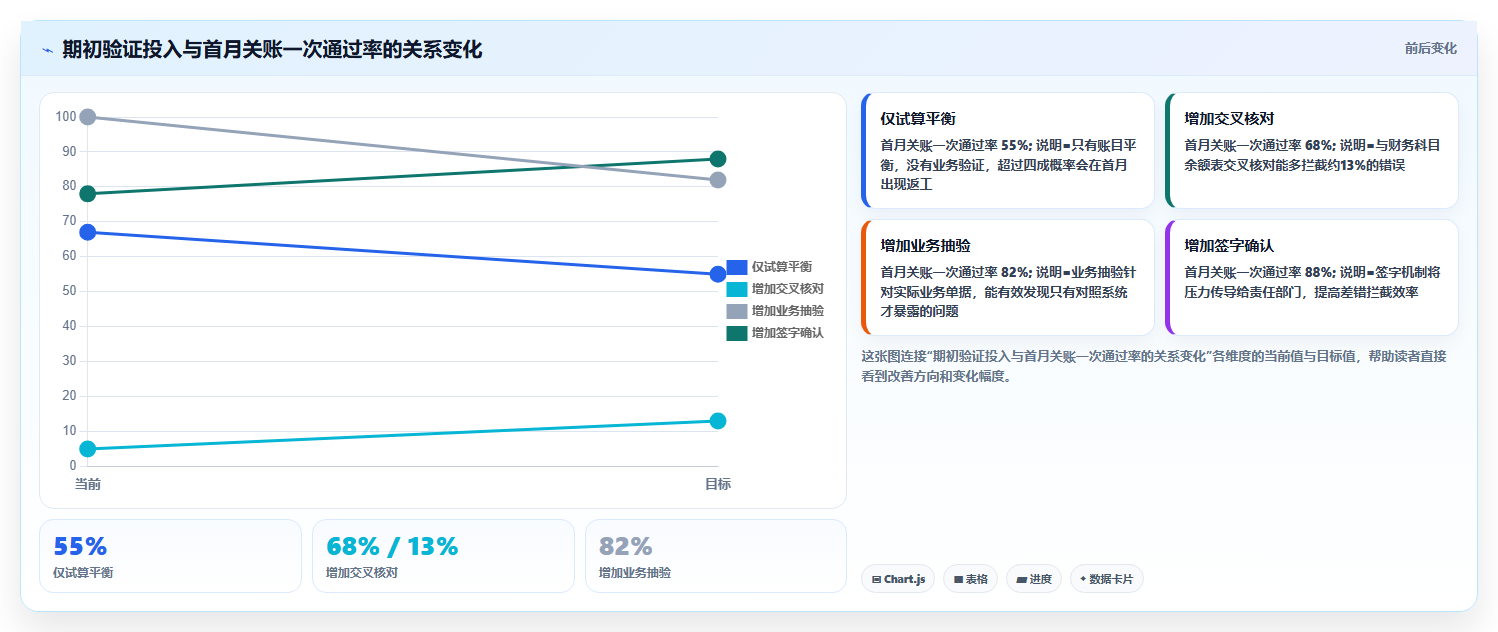Open the 增加业务抽验 info card title
The width and height of the screenshot is (1498, 632).
(x=925, y=246)
